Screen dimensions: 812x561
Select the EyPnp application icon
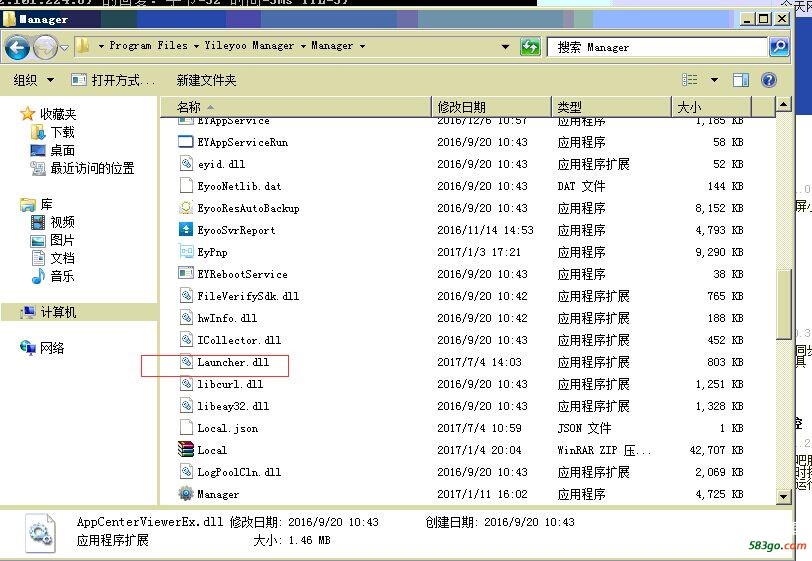(x=185, y=252)
